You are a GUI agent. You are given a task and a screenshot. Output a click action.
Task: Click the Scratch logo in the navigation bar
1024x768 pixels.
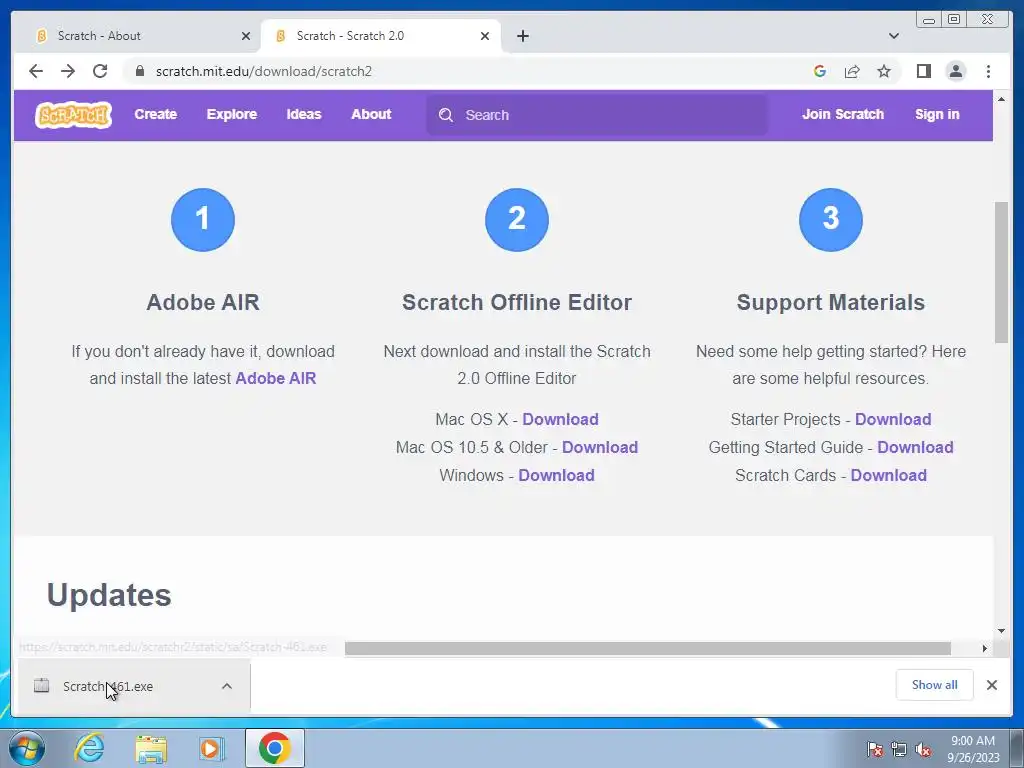click(73, 115)
